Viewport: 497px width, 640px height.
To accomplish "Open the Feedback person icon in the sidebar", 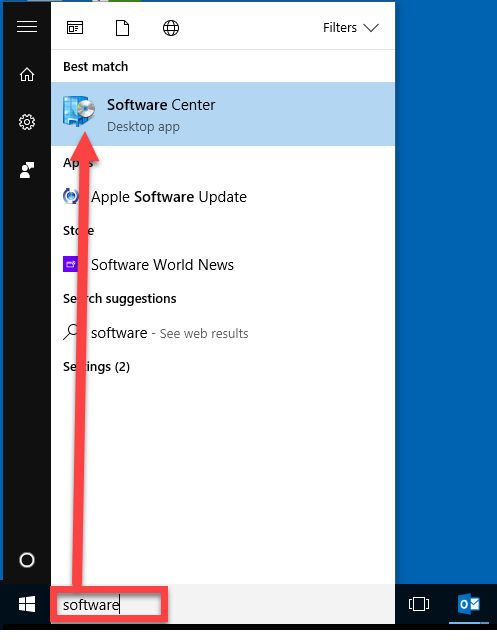I will (x=27, y=170).
